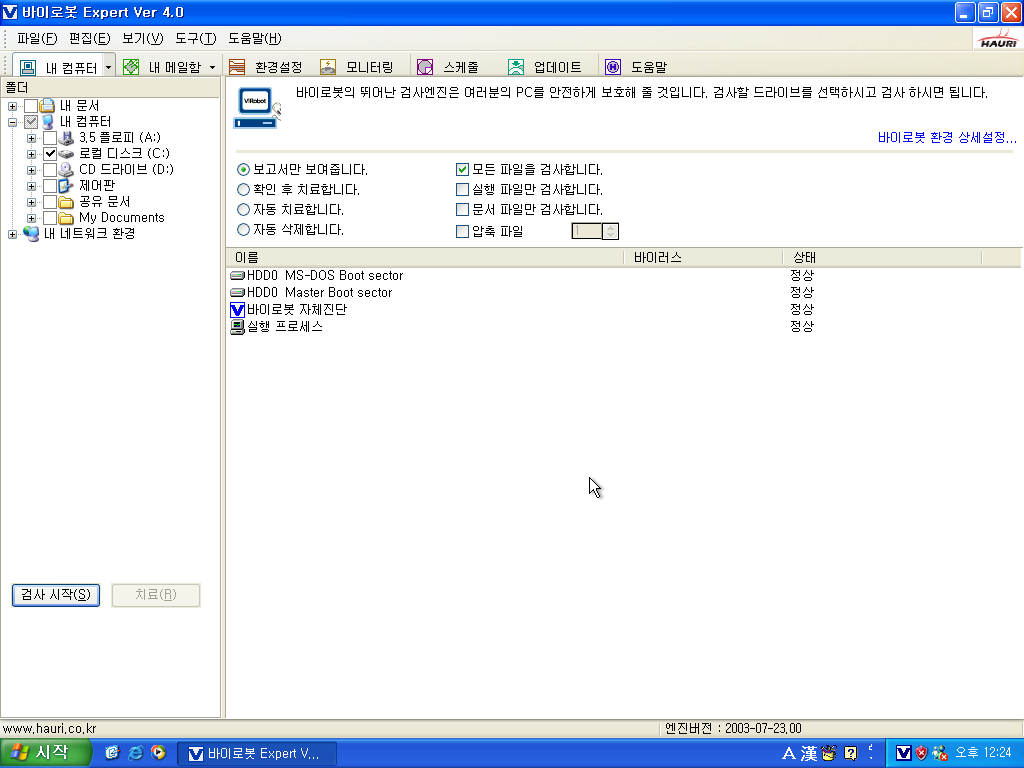Collapse the 내 컴퓨터 tree node
This screenshot has width=1024, height=768.
[12, 122]
